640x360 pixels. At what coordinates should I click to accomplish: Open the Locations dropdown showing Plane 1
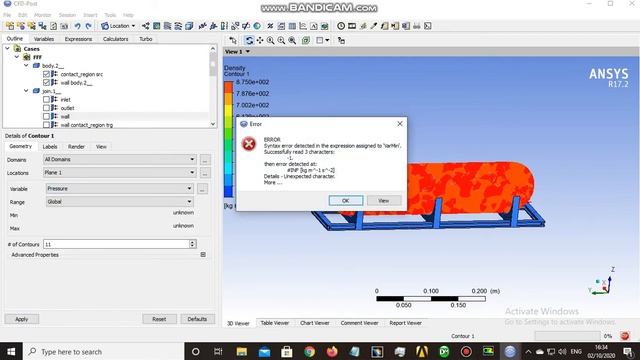[x=120, y=173]
